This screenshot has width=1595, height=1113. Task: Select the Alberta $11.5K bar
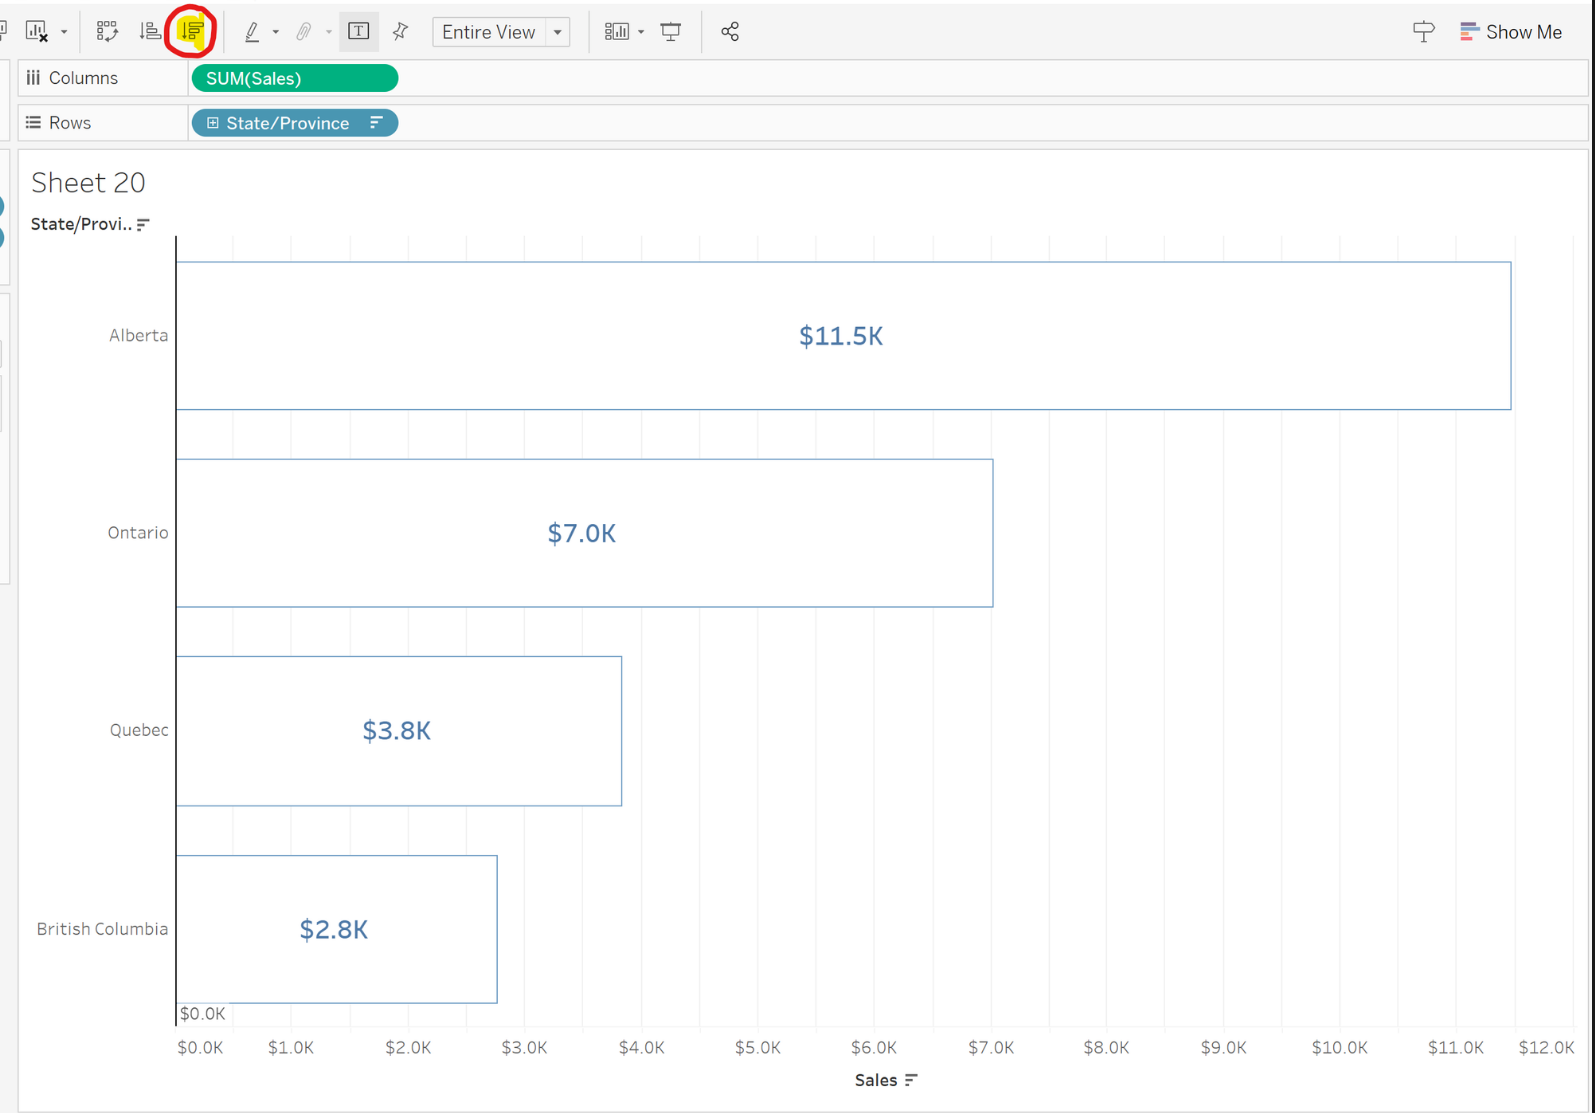click(842, 336)
